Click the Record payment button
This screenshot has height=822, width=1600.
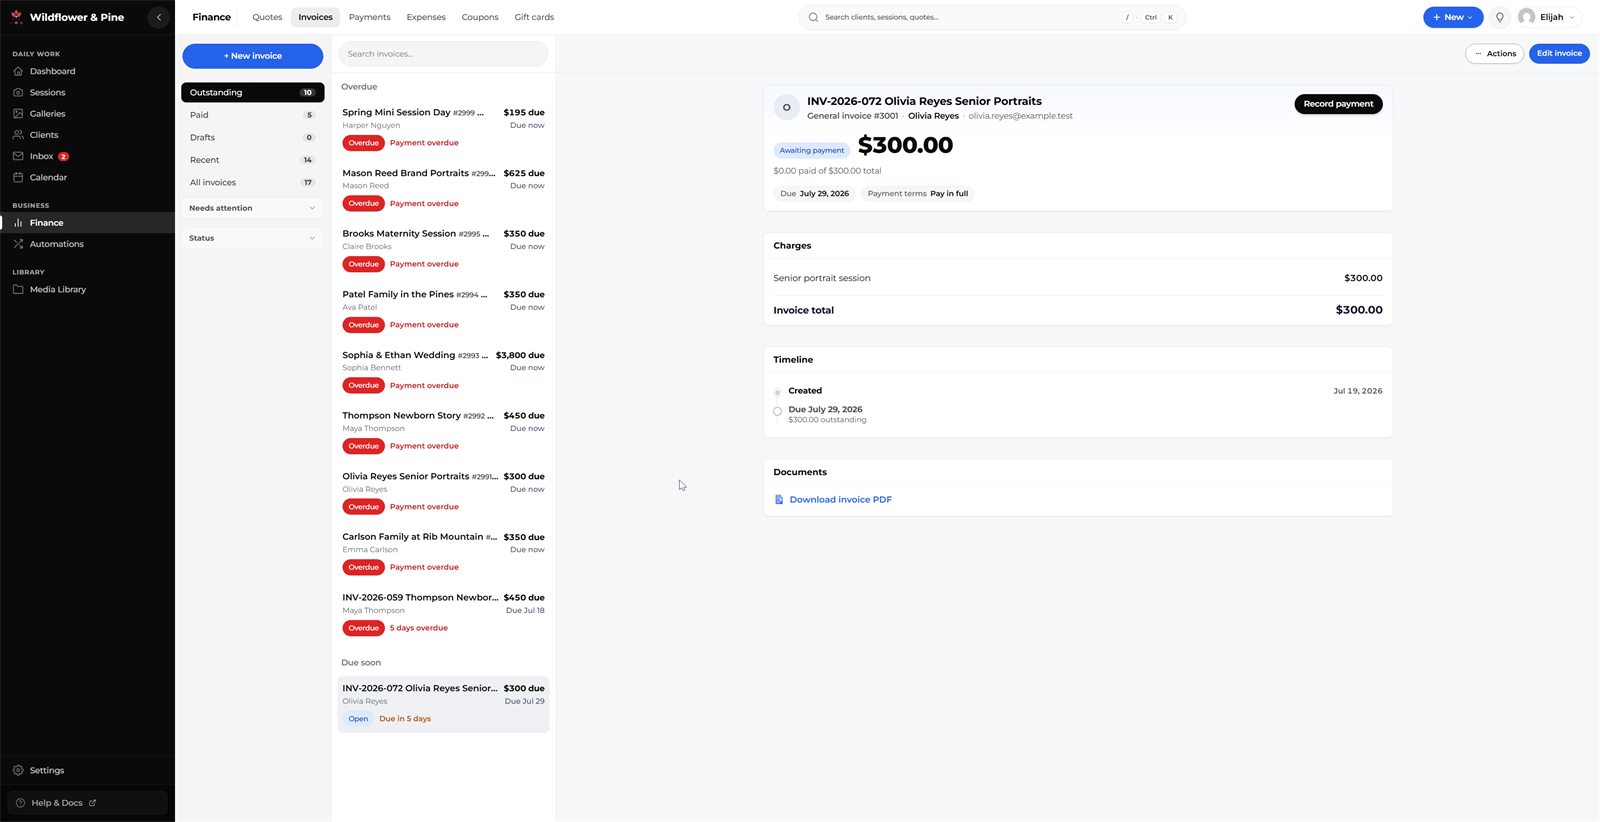coord(1338,104)
